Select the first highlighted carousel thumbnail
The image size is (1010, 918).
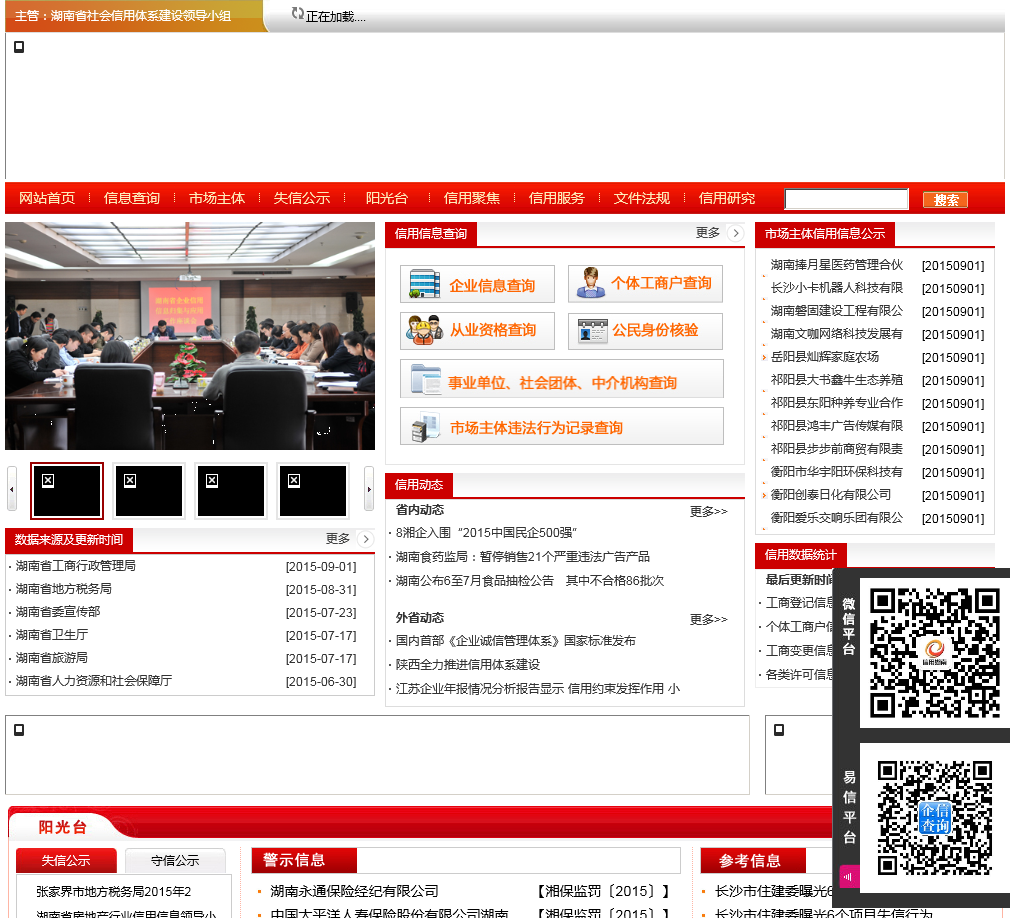click(x=67, y=490)
